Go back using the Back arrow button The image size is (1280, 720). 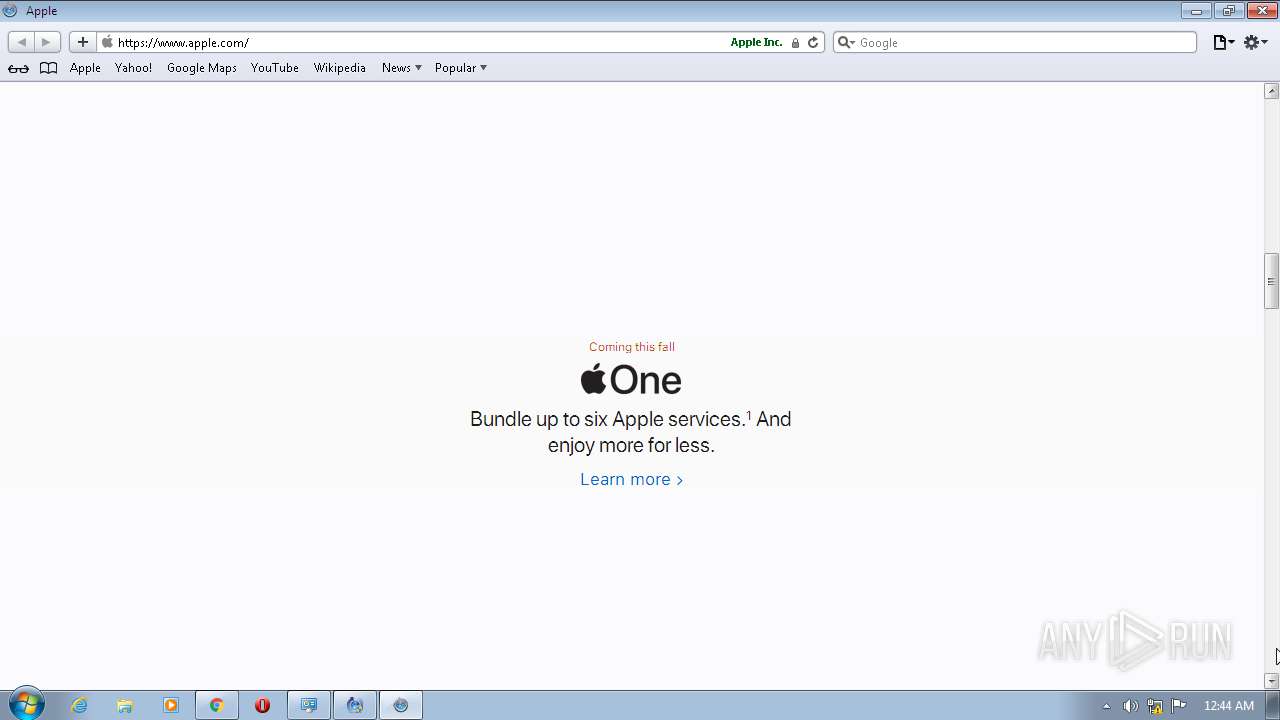[22, 42]
